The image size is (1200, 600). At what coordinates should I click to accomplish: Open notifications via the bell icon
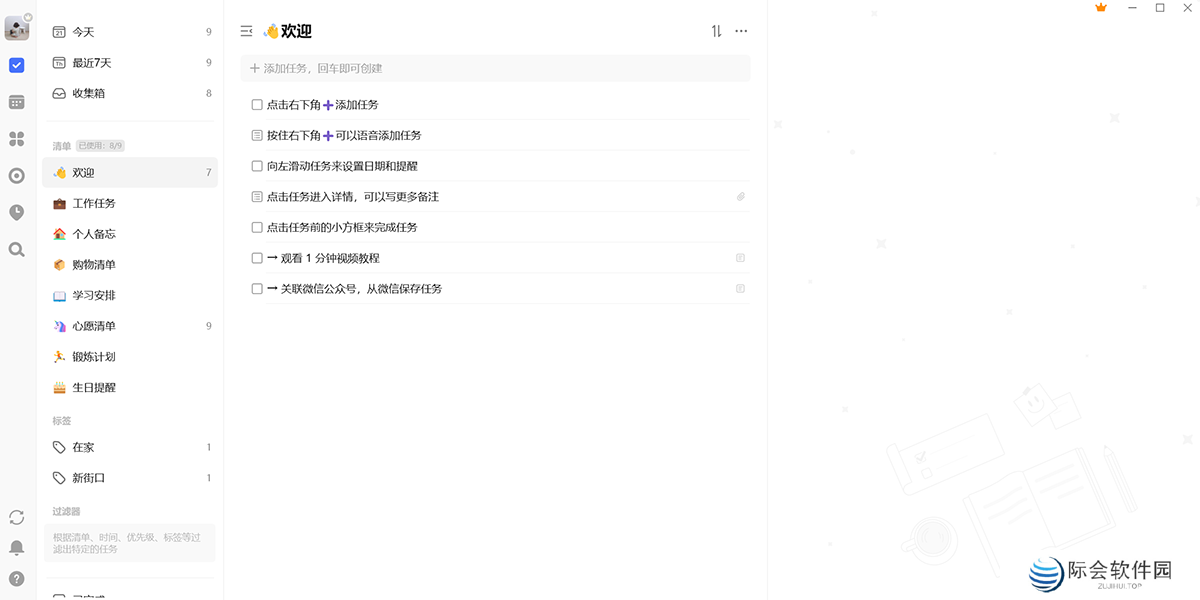[16, 548]
